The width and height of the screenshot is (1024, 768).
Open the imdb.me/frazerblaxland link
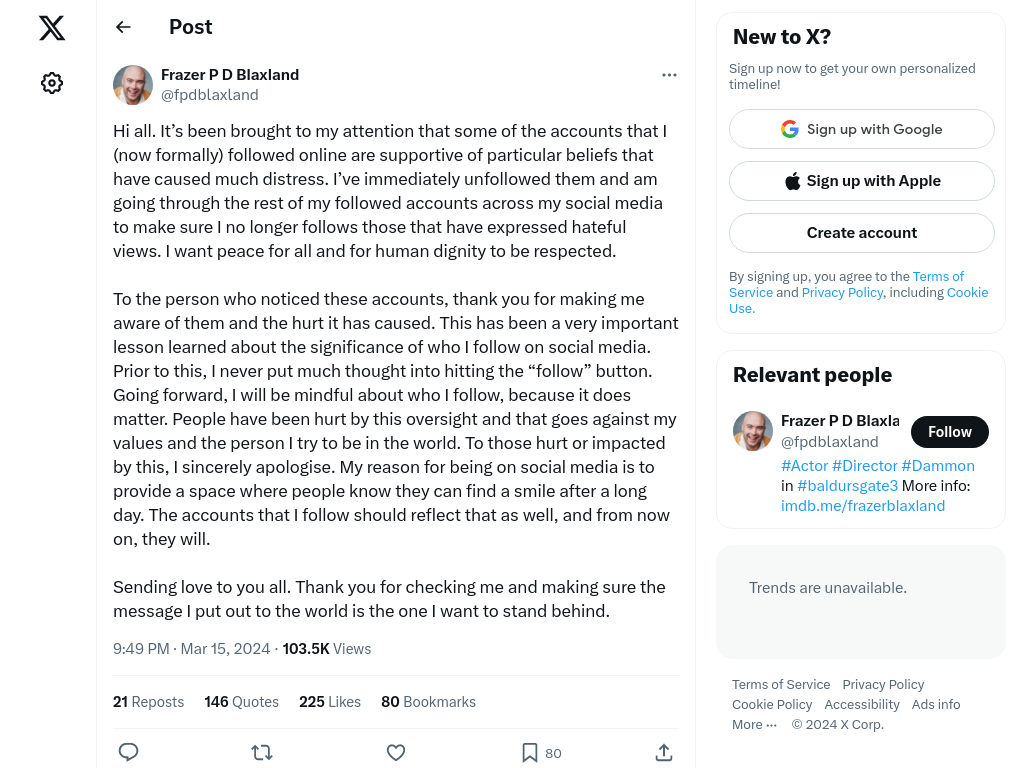tap(863, 506)
